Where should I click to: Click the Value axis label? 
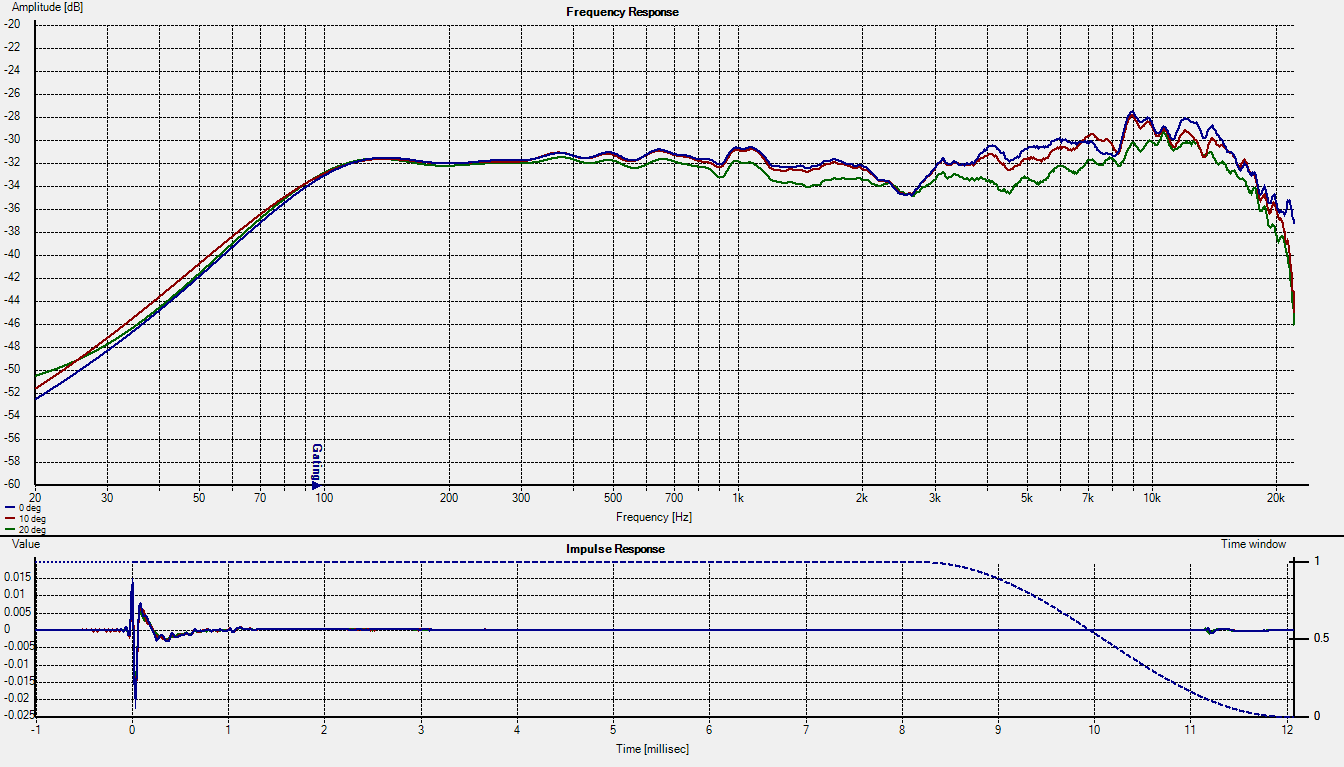tap(25, 544)
